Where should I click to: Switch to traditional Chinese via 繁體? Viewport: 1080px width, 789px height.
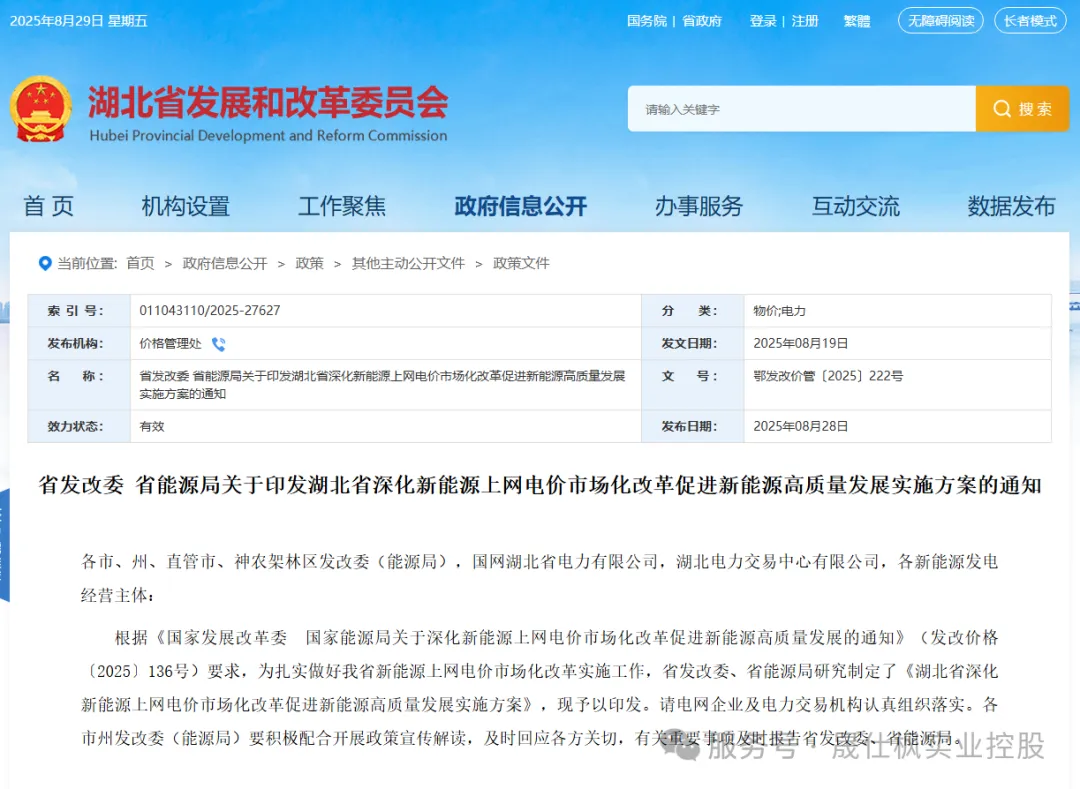(x=857, y=21)
